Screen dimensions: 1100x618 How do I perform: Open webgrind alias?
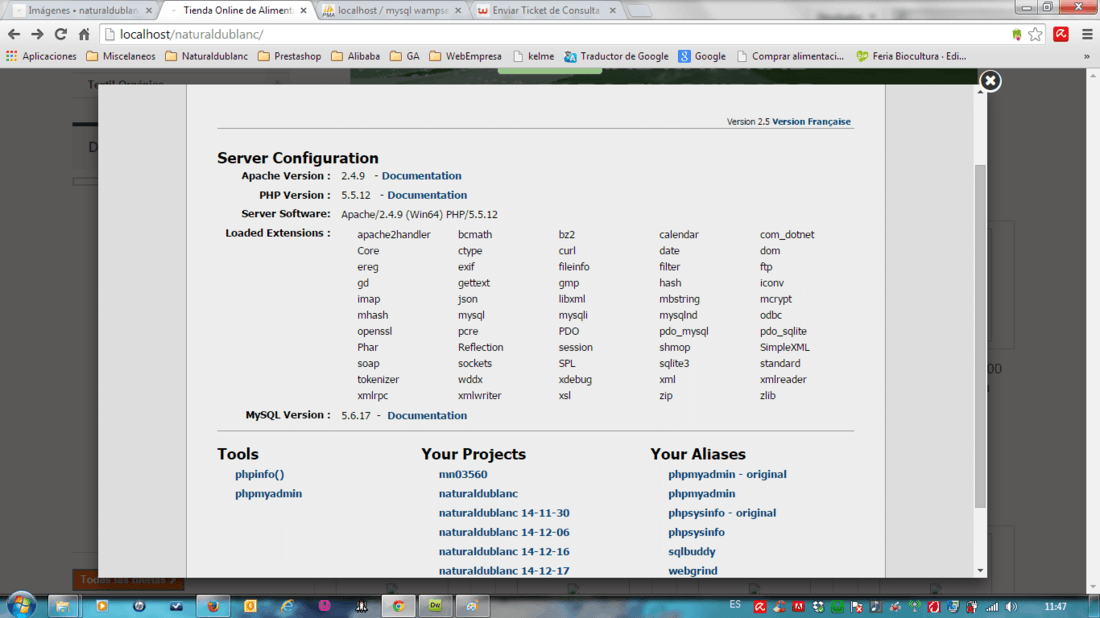click(692, 571)
